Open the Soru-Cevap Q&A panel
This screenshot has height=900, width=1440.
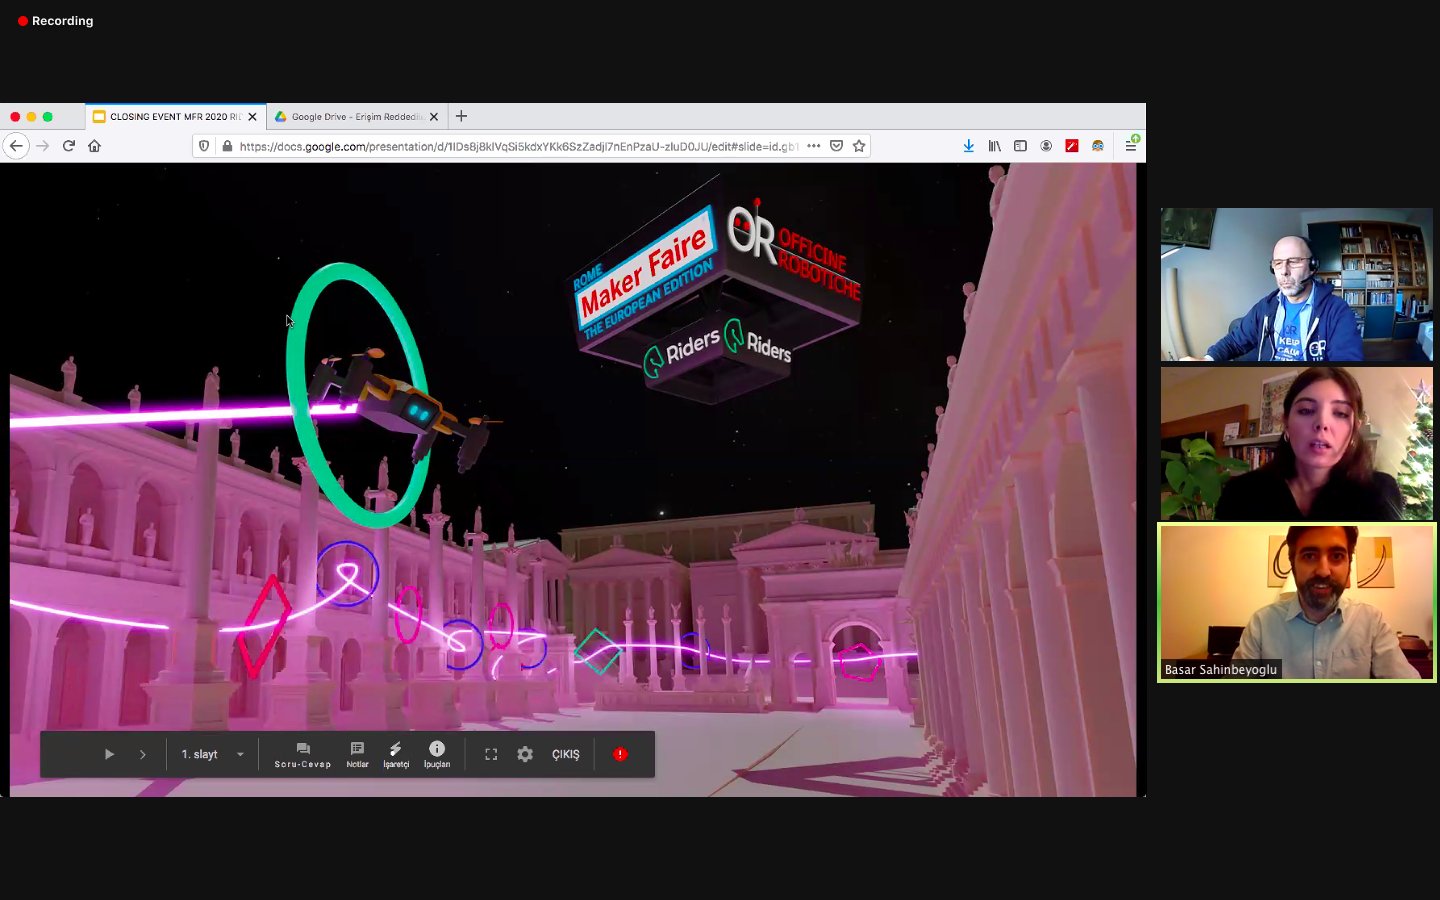[303, 755]
